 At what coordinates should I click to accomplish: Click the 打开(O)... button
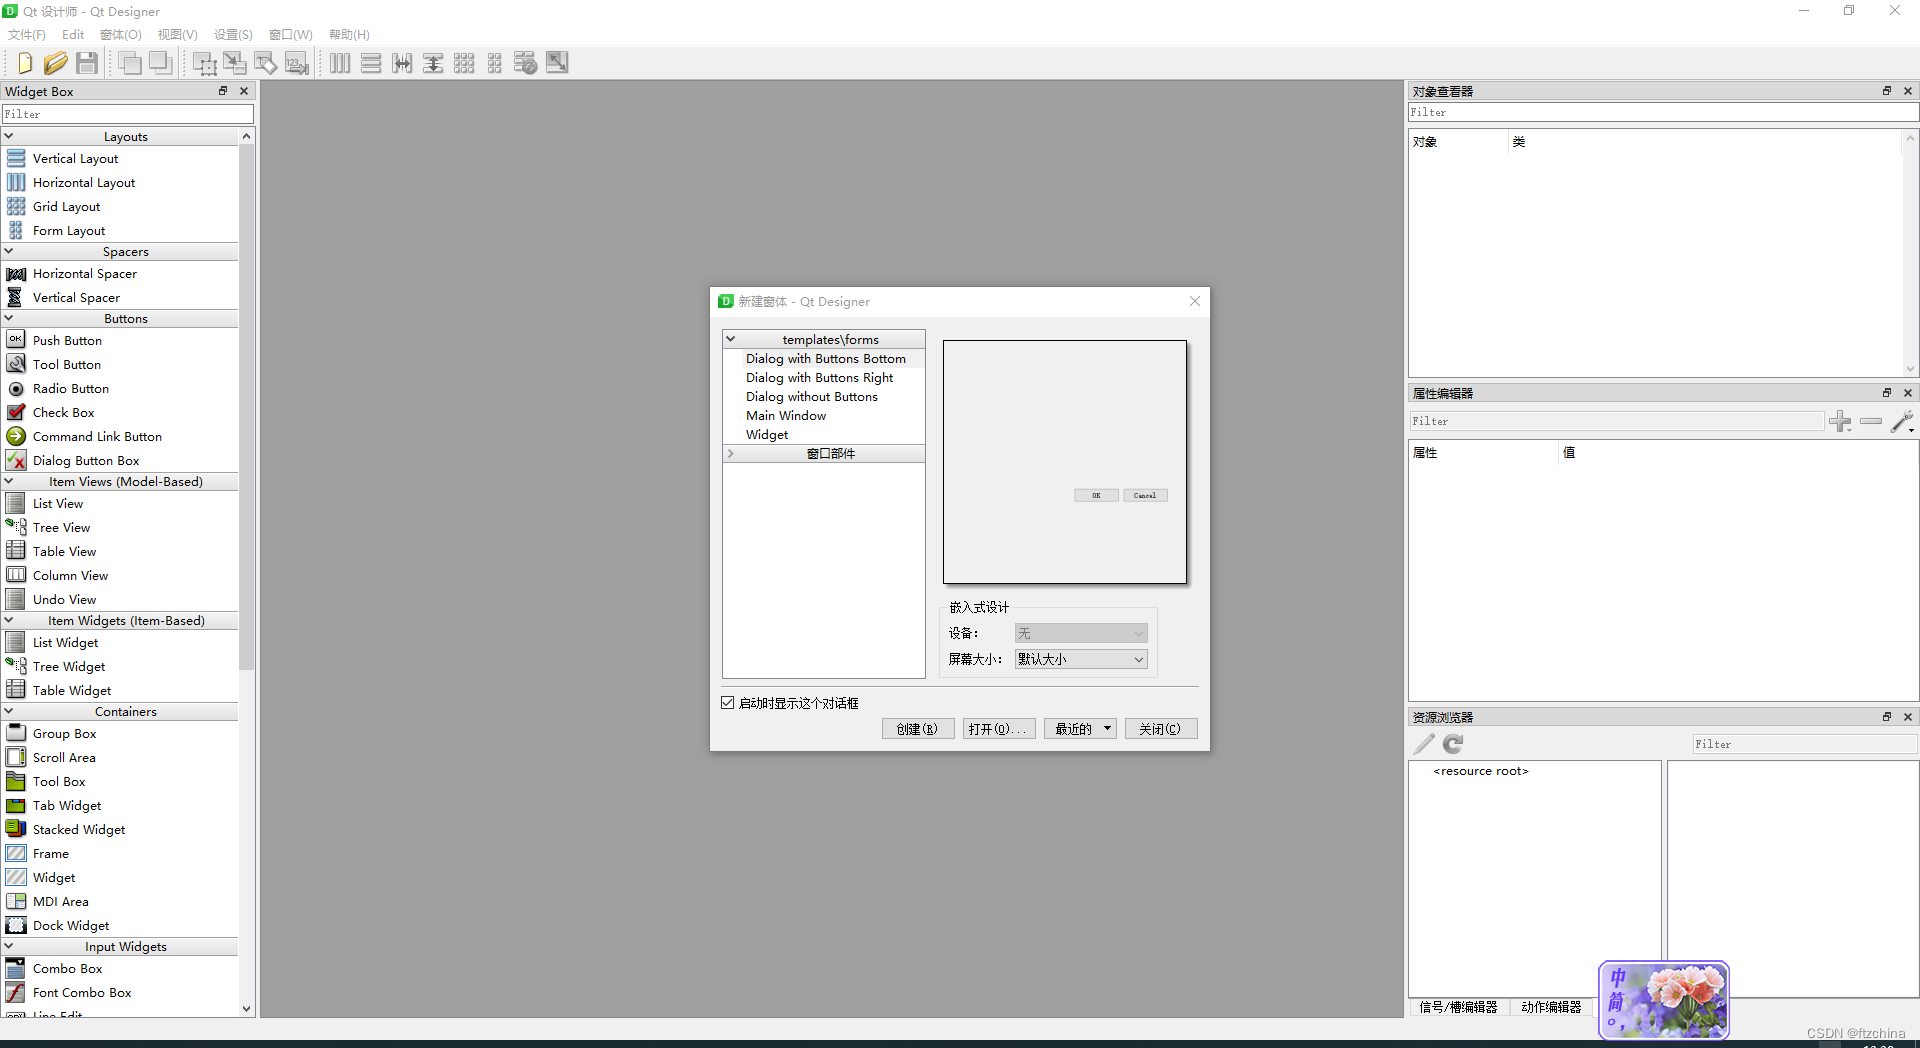[999, 729]
